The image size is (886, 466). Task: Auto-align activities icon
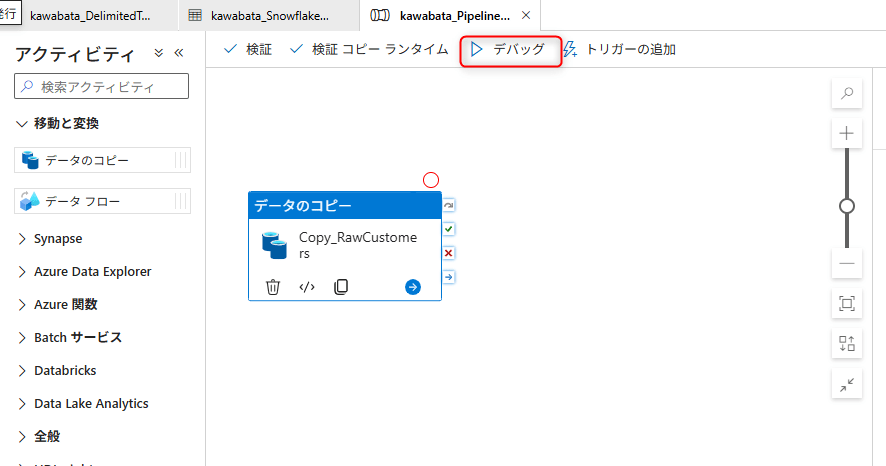click(846, 343)
